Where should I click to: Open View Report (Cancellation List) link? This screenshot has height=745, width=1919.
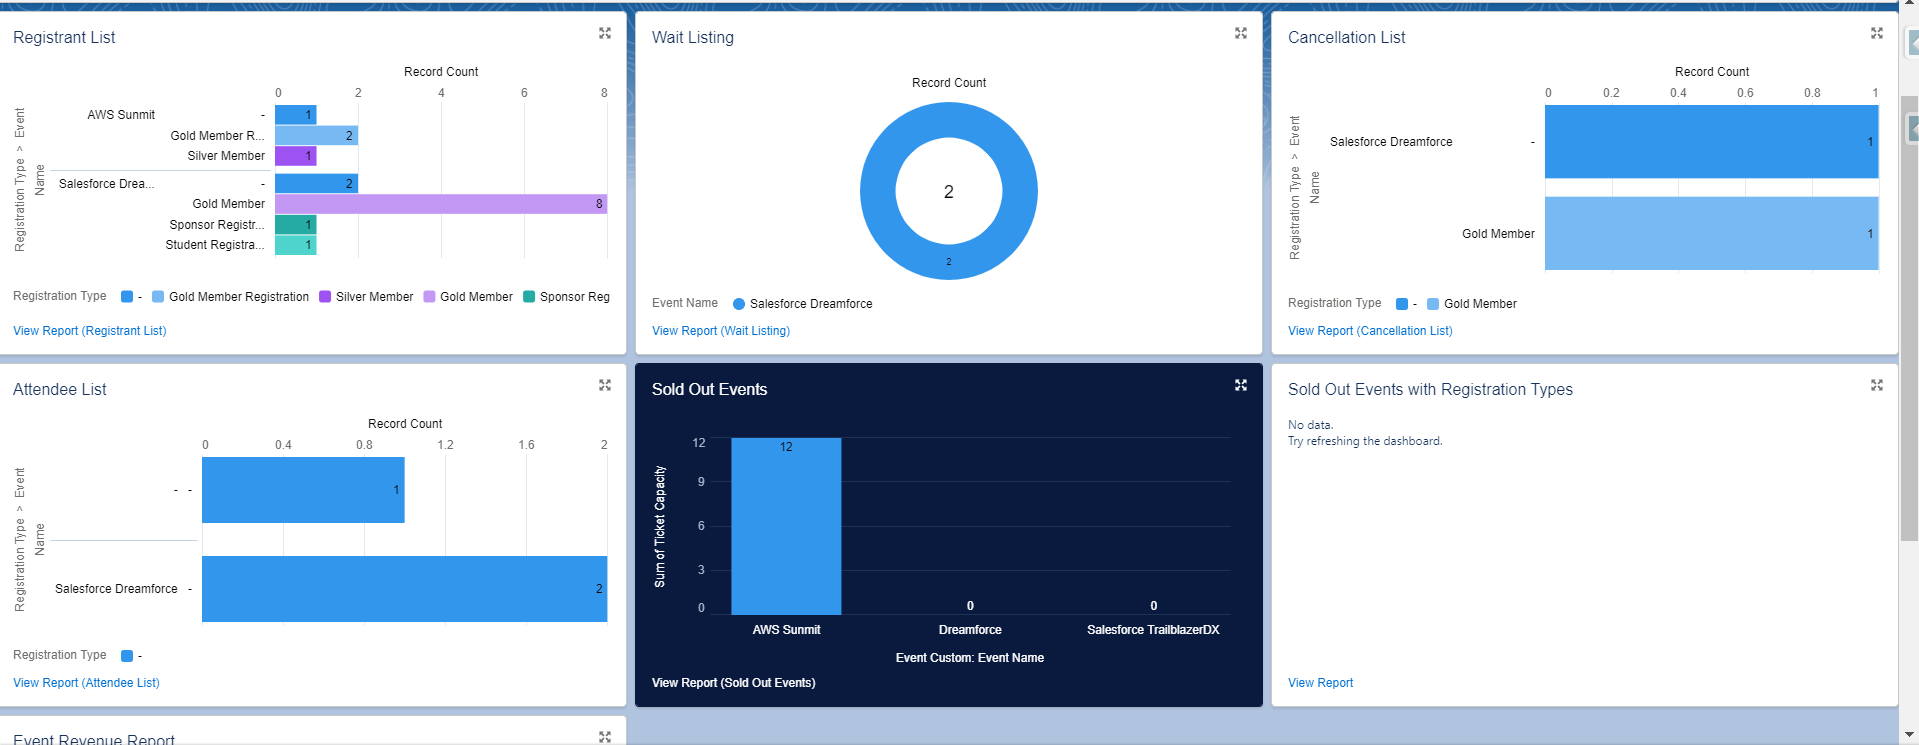click(1370, 331)
